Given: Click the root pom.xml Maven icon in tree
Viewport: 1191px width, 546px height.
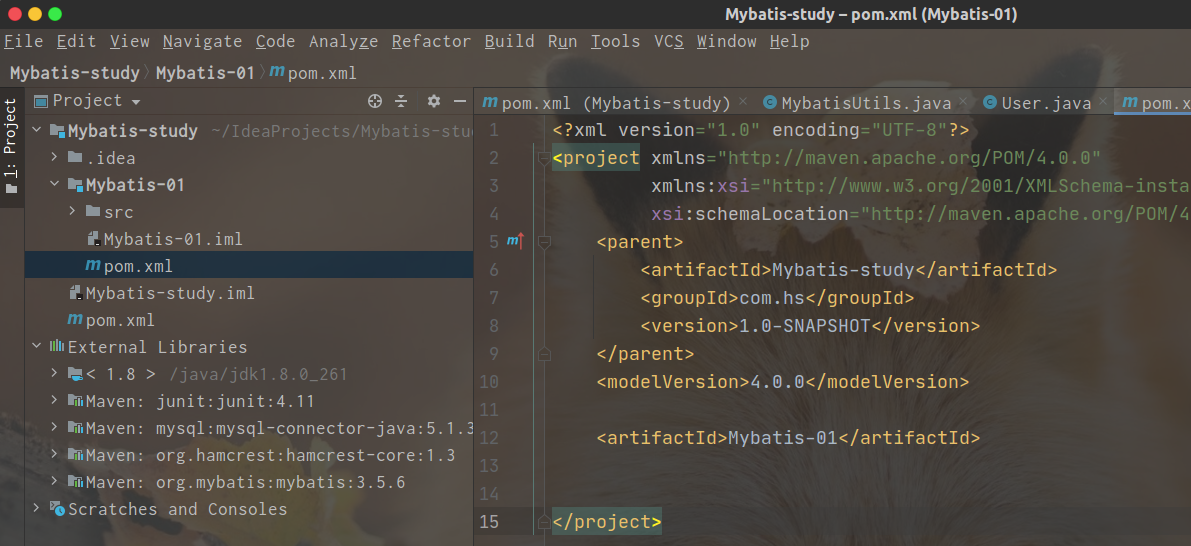Looking at the screenshot, I should coord(74,319).
